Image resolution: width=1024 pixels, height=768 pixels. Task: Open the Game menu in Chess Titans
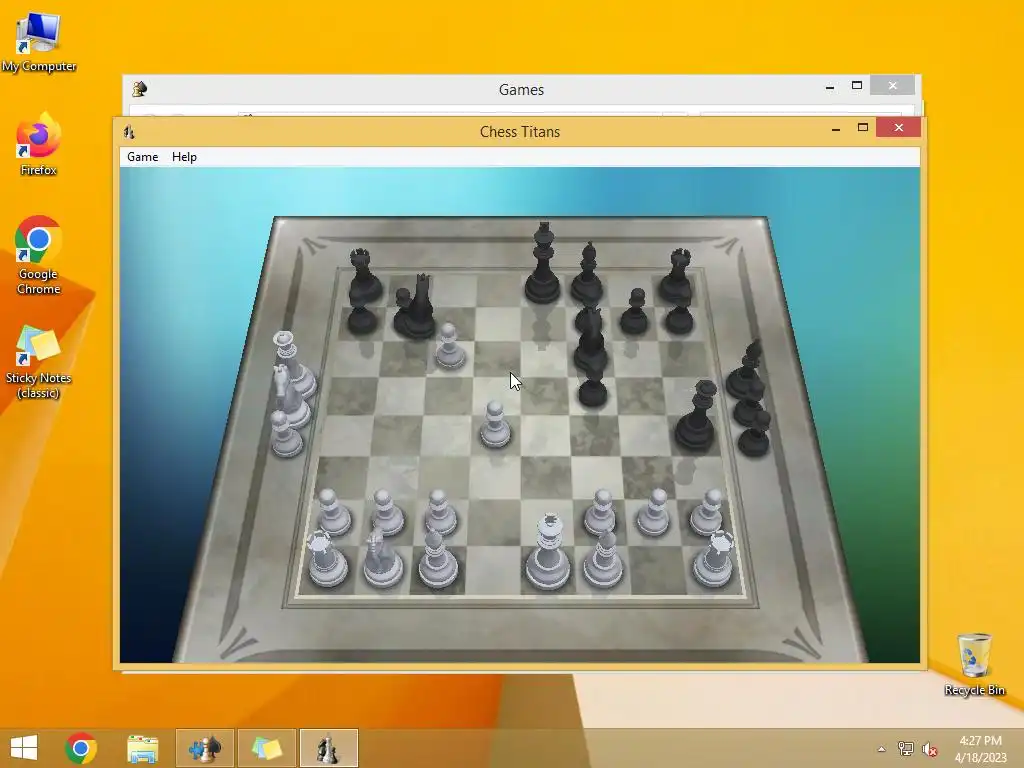(142, 157)
